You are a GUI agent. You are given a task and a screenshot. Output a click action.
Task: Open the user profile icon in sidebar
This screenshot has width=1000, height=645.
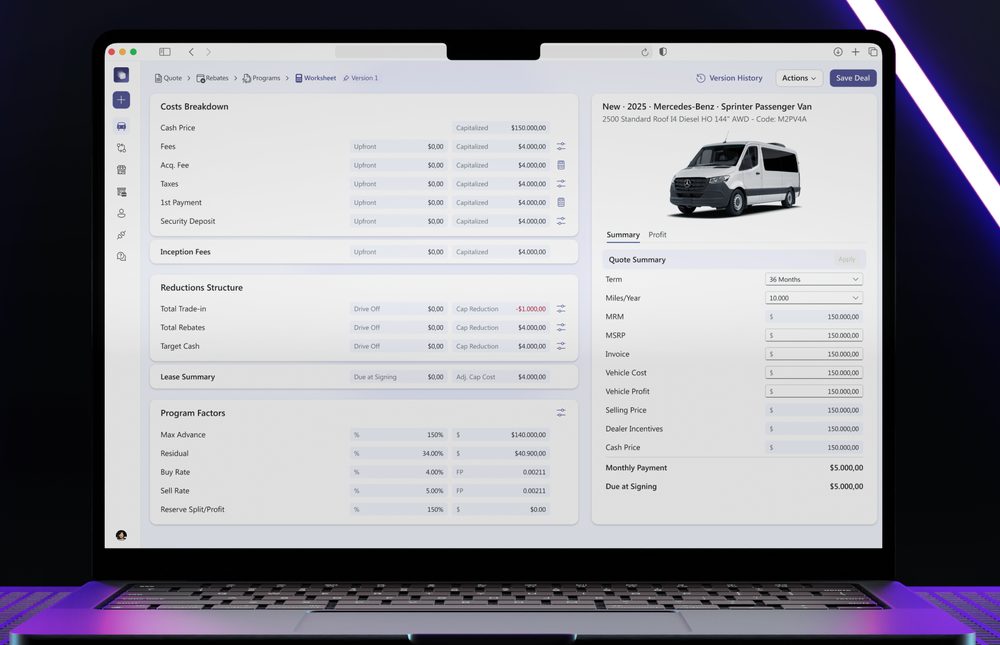click(121, 214)
